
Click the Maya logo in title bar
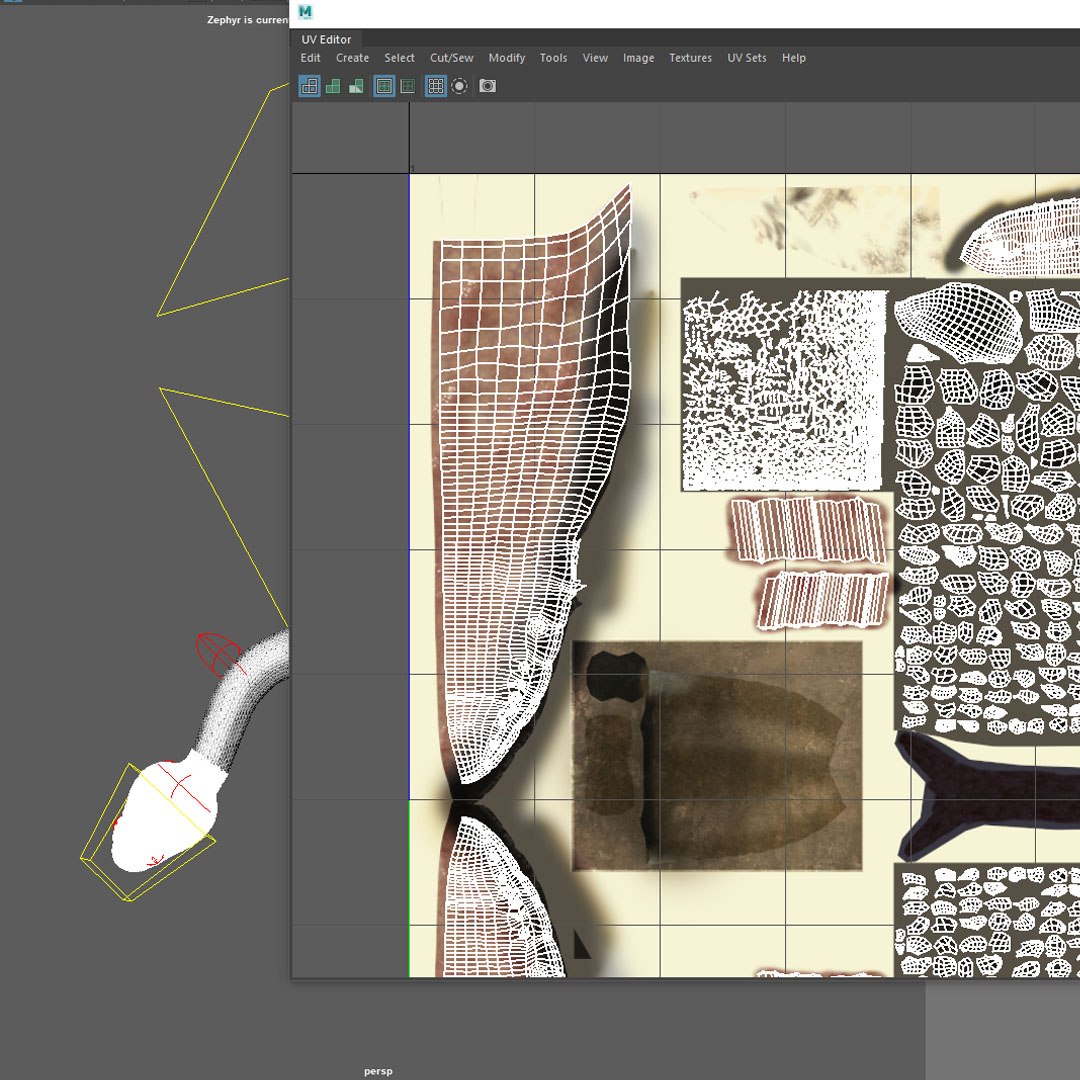[x=305, y=12]
